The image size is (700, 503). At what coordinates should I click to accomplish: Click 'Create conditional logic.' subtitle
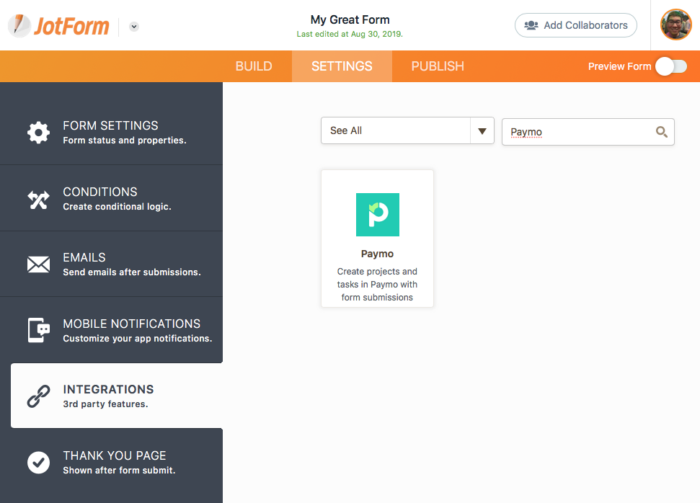click(117, 207)
